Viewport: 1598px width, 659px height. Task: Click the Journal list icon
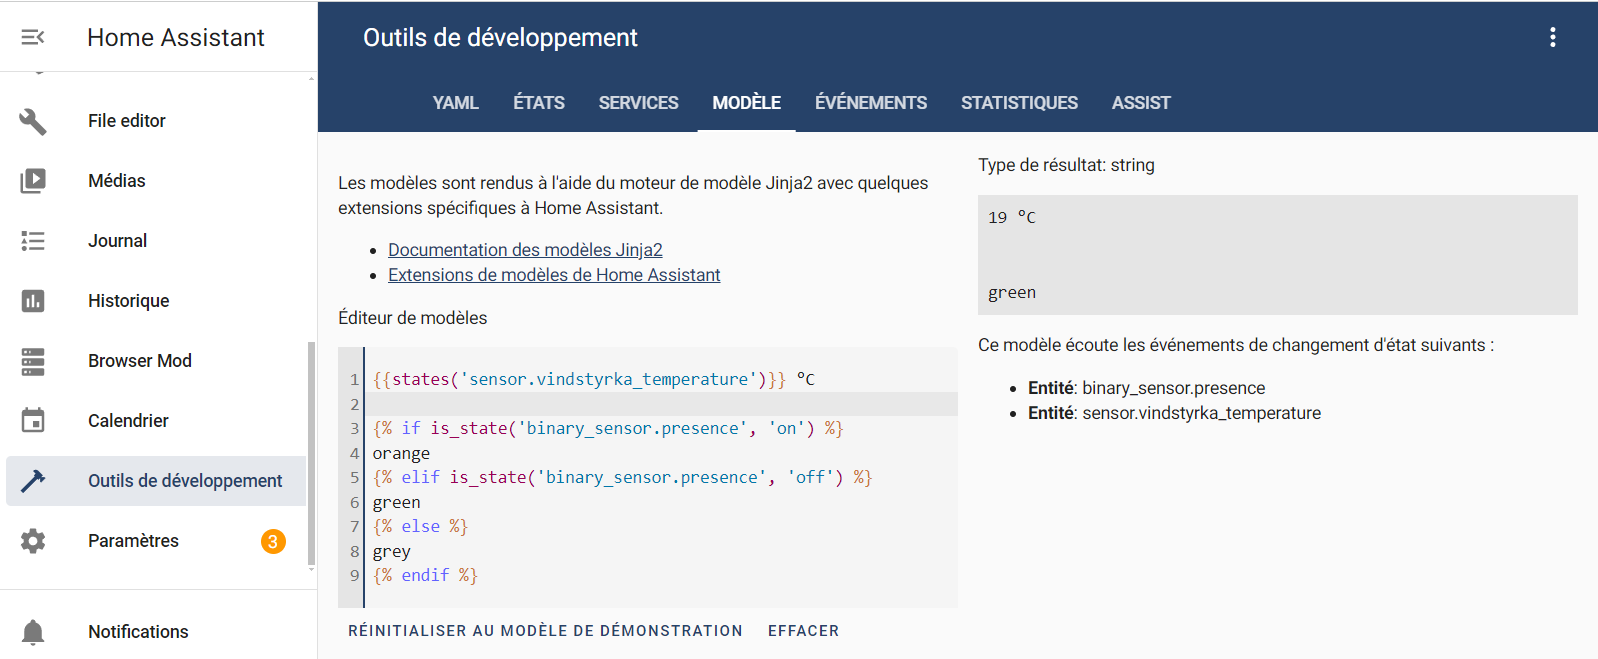[x=33, y=241]
